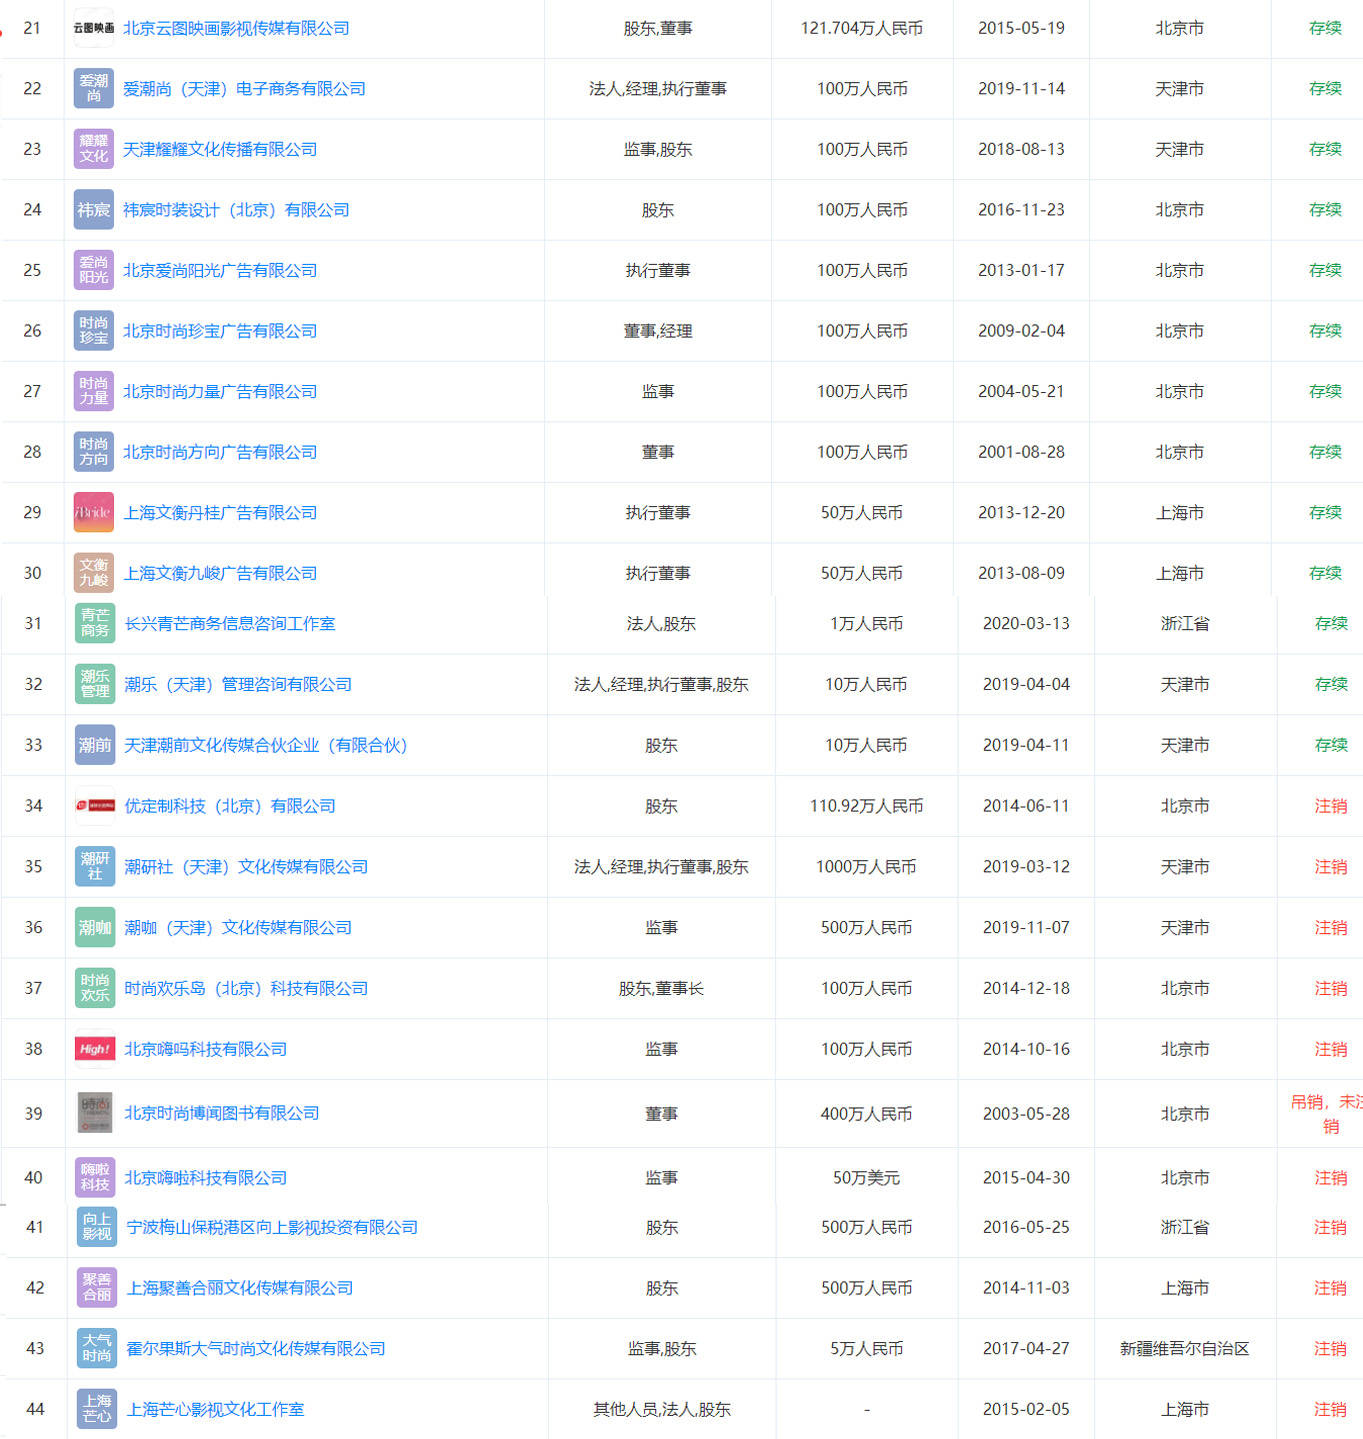This screenshot has width=1363, height=1439.
Task: Open 天津潮前文化传媒合伙企业 link
Action: pyautogui.click(x=266, y=746)
